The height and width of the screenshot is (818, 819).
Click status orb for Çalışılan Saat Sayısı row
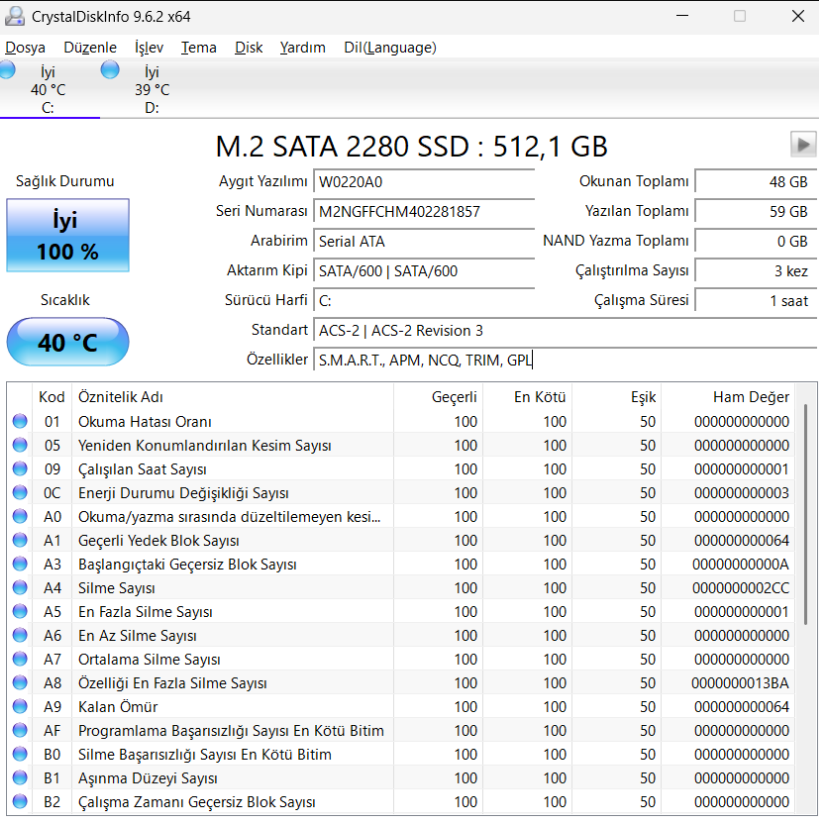(x=20, y=469)
